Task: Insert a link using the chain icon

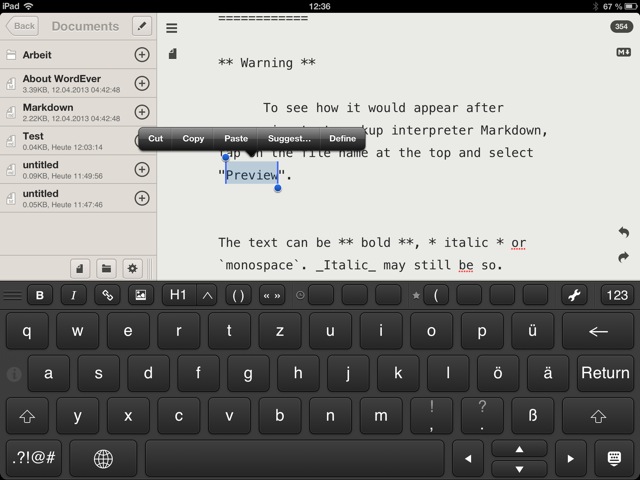Action: point(106,295)
